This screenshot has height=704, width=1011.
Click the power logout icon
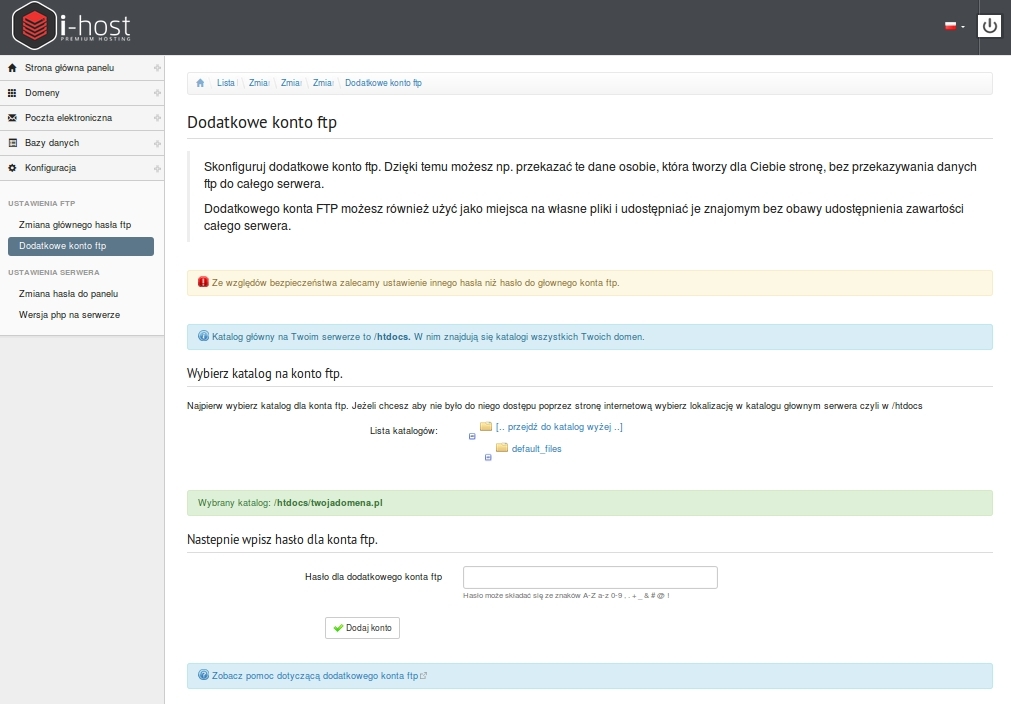(989, 26)
